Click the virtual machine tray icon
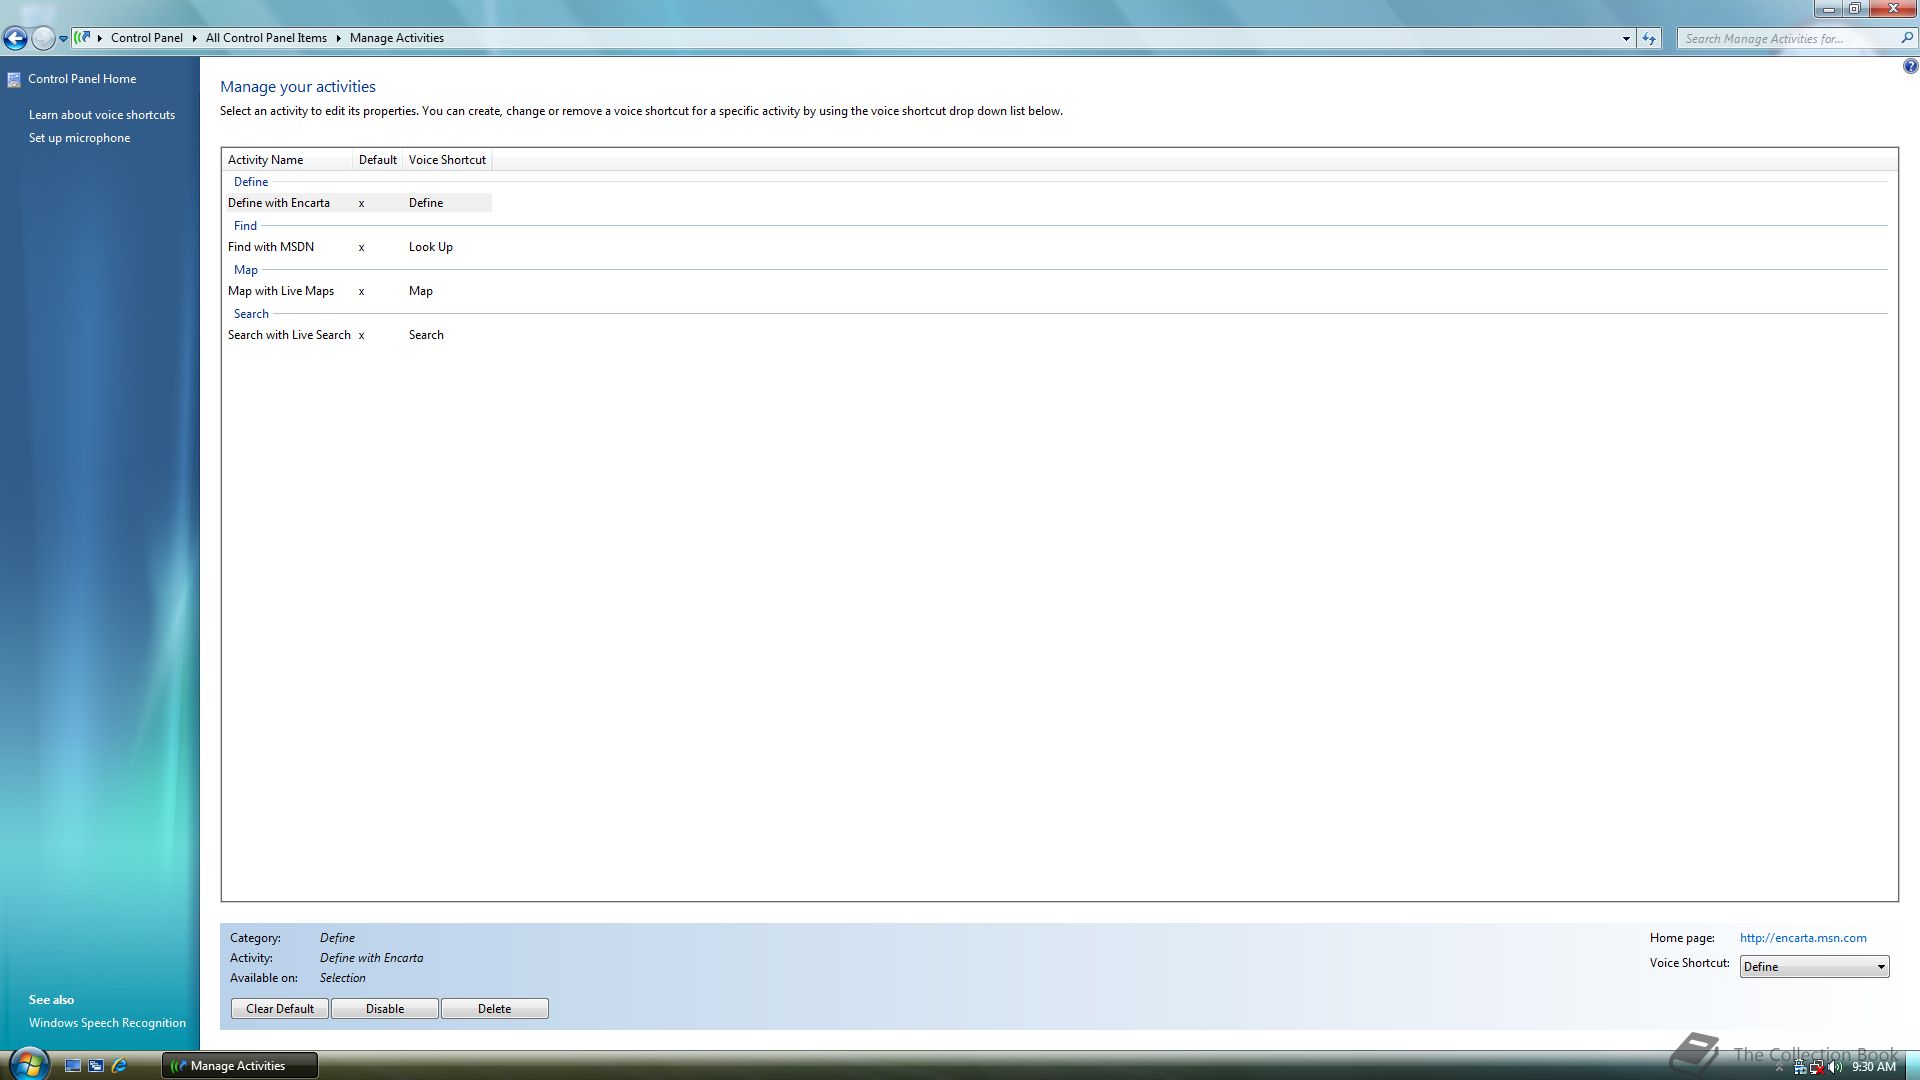 point(1800,1067)
